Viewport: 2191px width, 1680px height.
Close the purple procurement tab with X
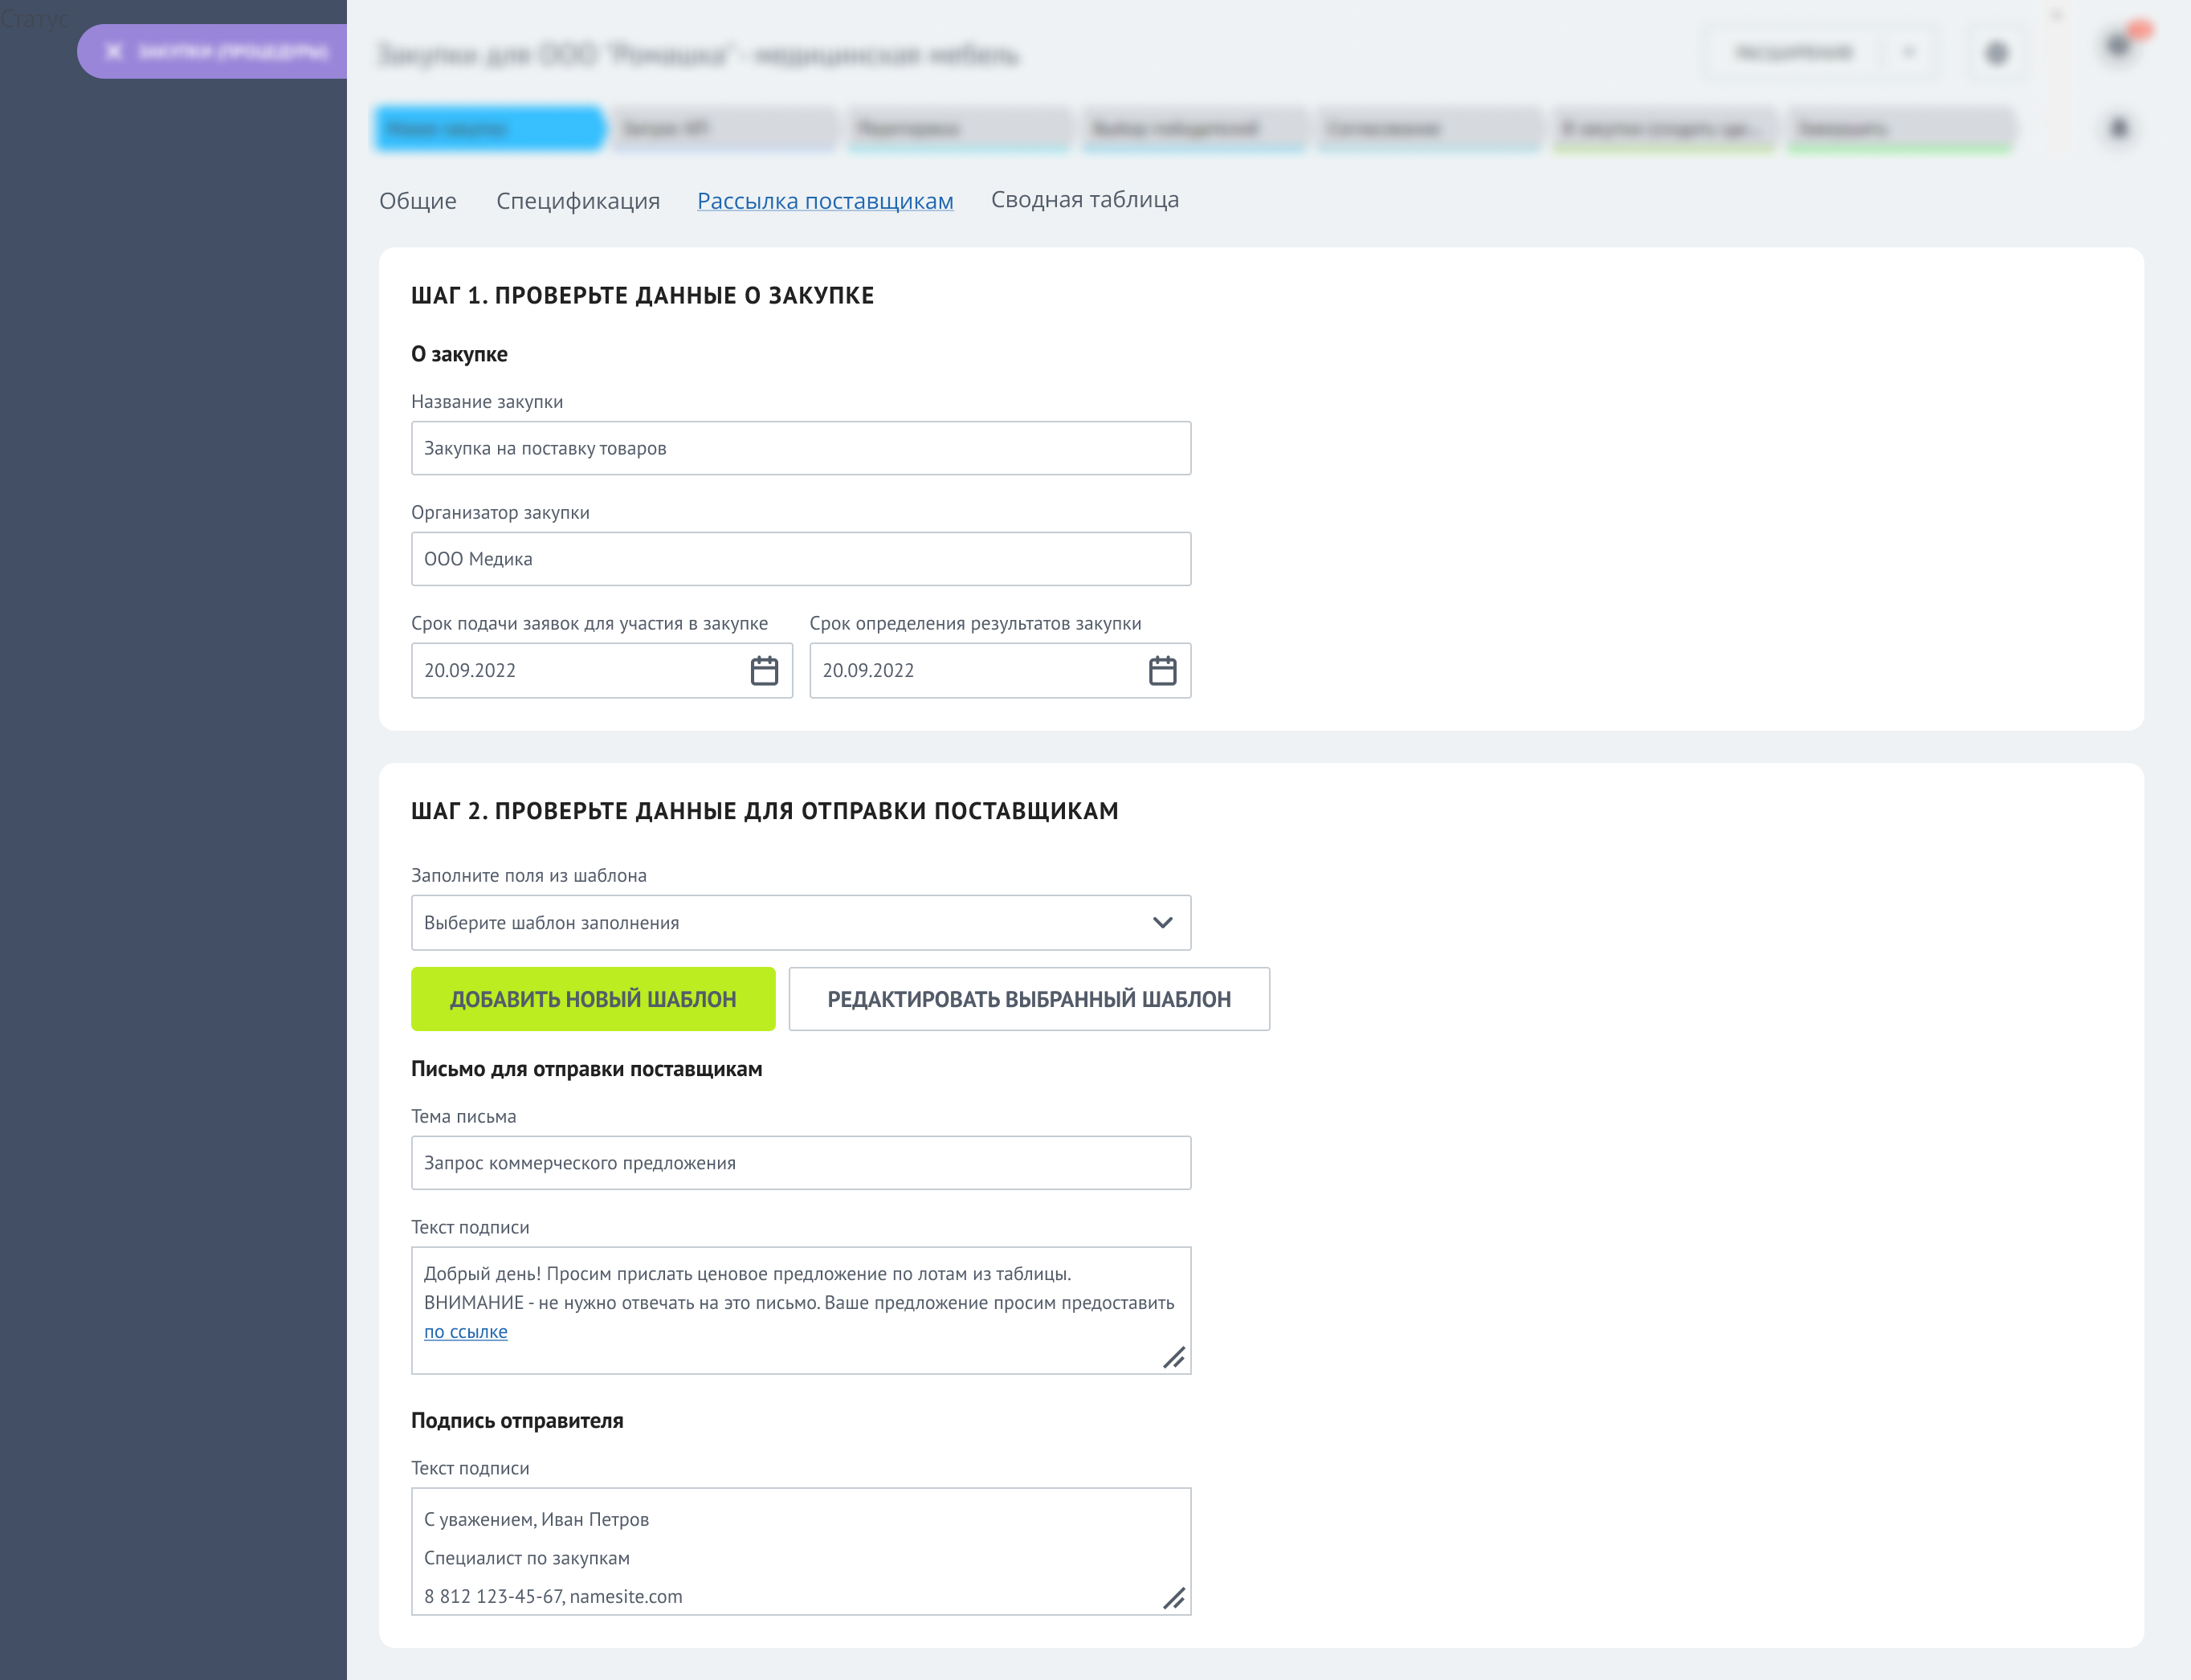point(114,51)
